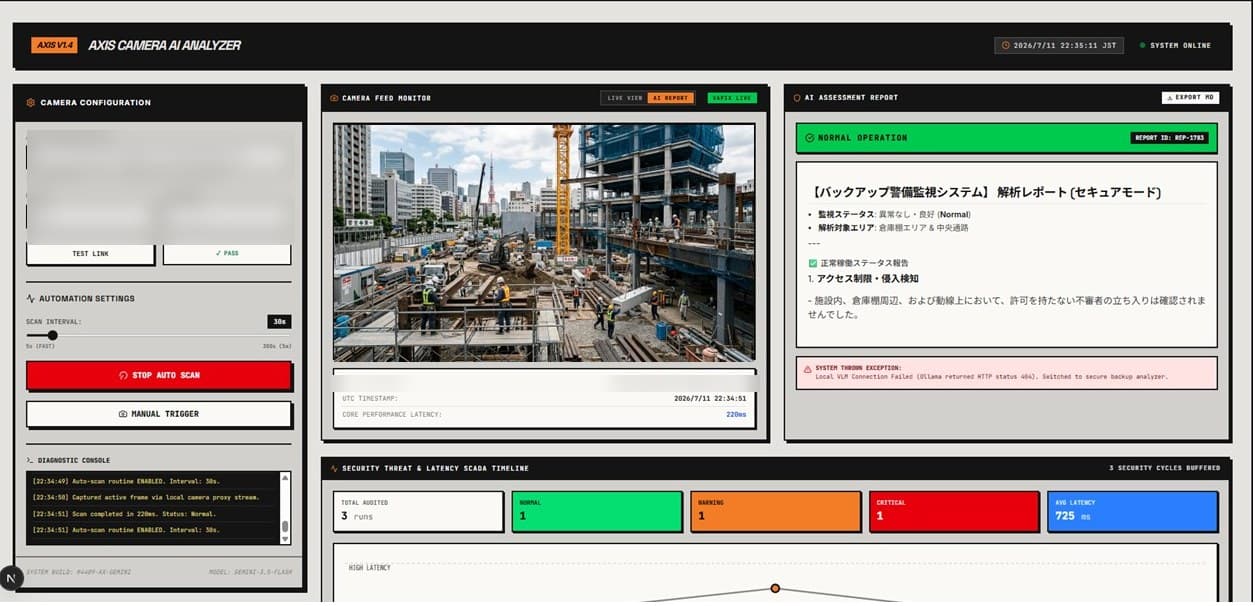The height and width of the screenshot is (606, 1255).
Task: Click the orange Warning count card
Action: pyautogui.click(x=775, y=511)
